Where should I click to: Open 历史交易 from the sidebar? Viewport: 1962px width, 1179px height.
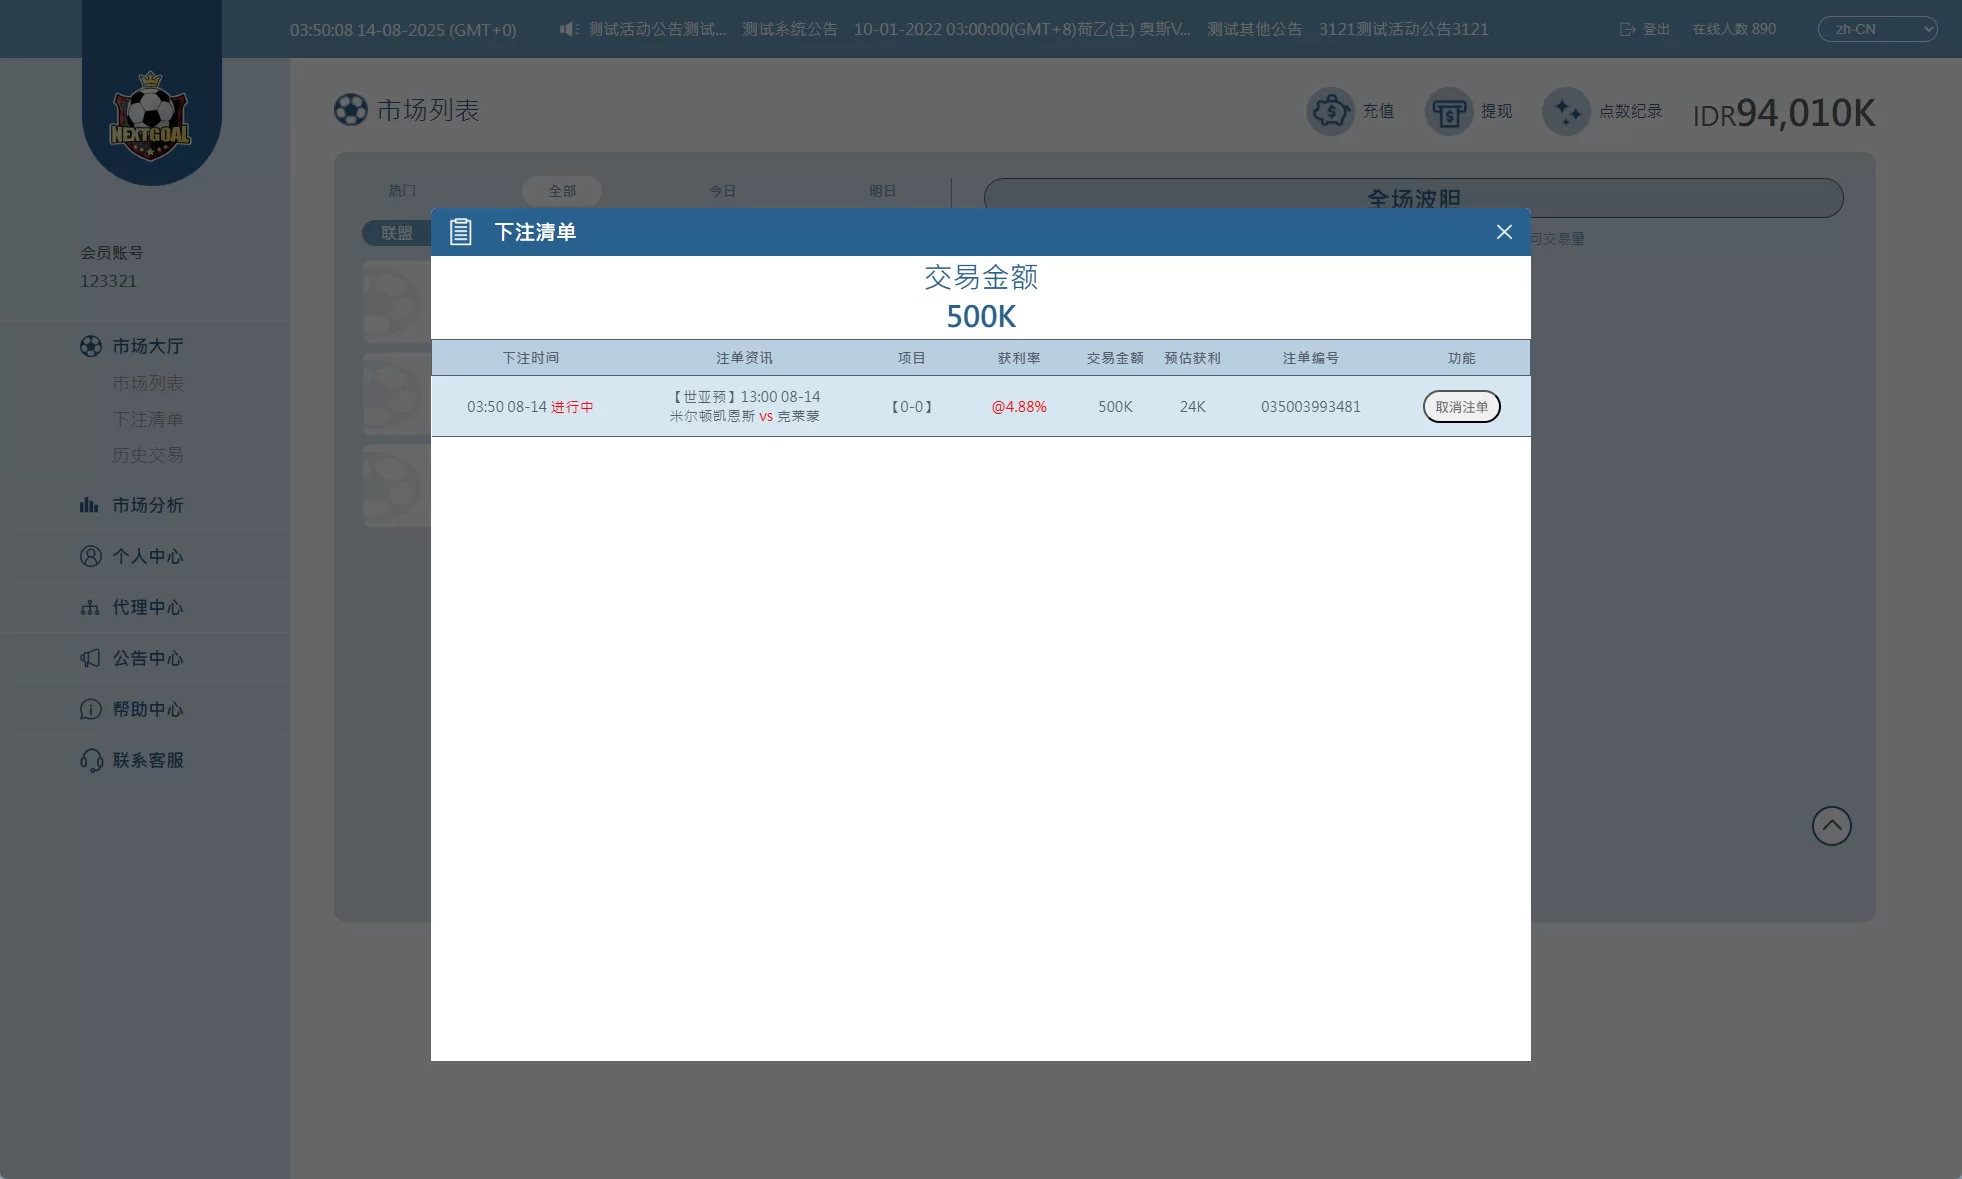147,455
